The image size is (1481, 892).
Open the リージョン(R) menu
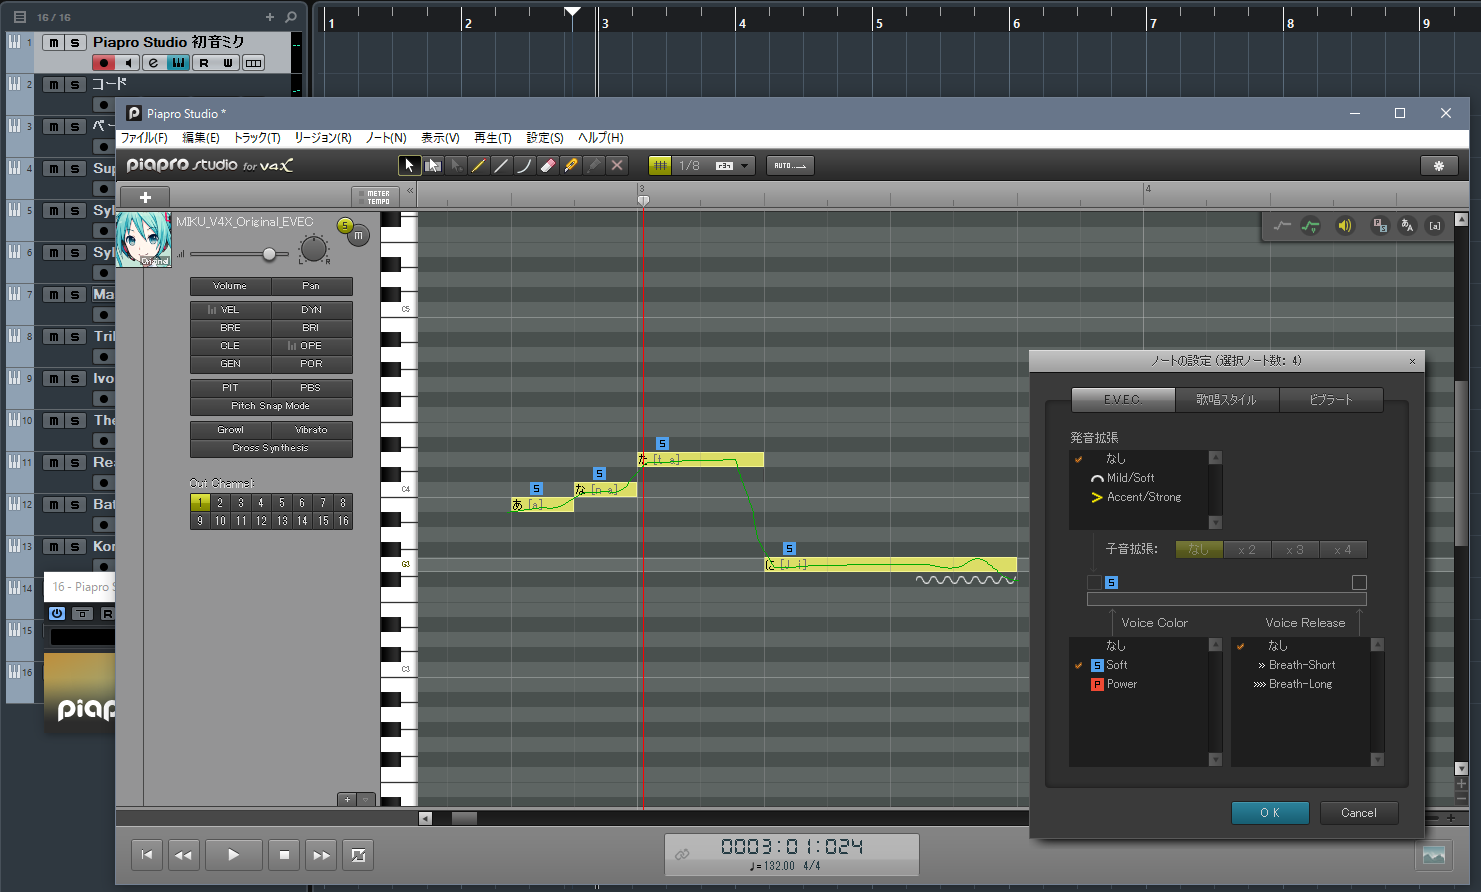click(322, 138)
